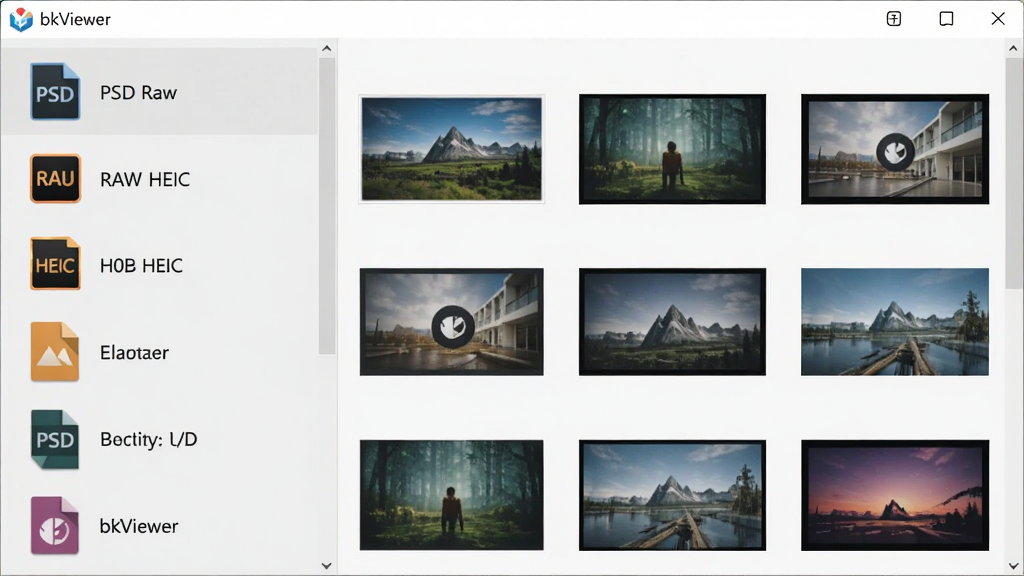
Task: Click the green PSD icon beside Bectity: L/D
Action: click(x=55, y=439)
